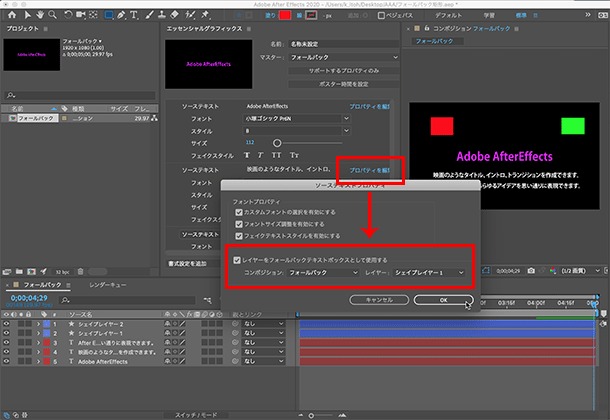Image resolution: width=610 pixels, height=420 pixels.
Task: Toggle フォントサイズ調整を有効にする checkbox
Action: point(239,224)
